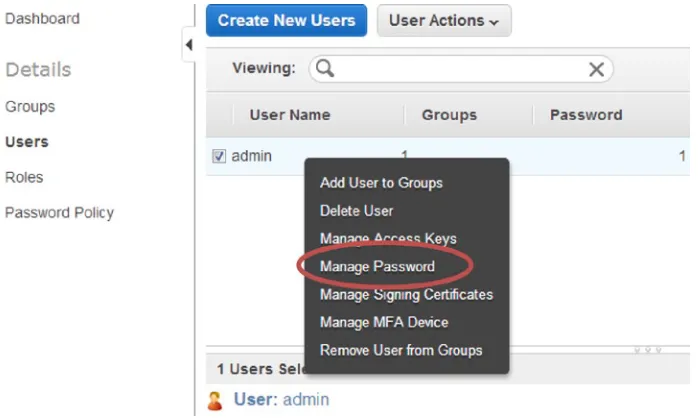Clear the Viewing search field with X
Viewport: 700px width, 418px height.
pos(596,69)
